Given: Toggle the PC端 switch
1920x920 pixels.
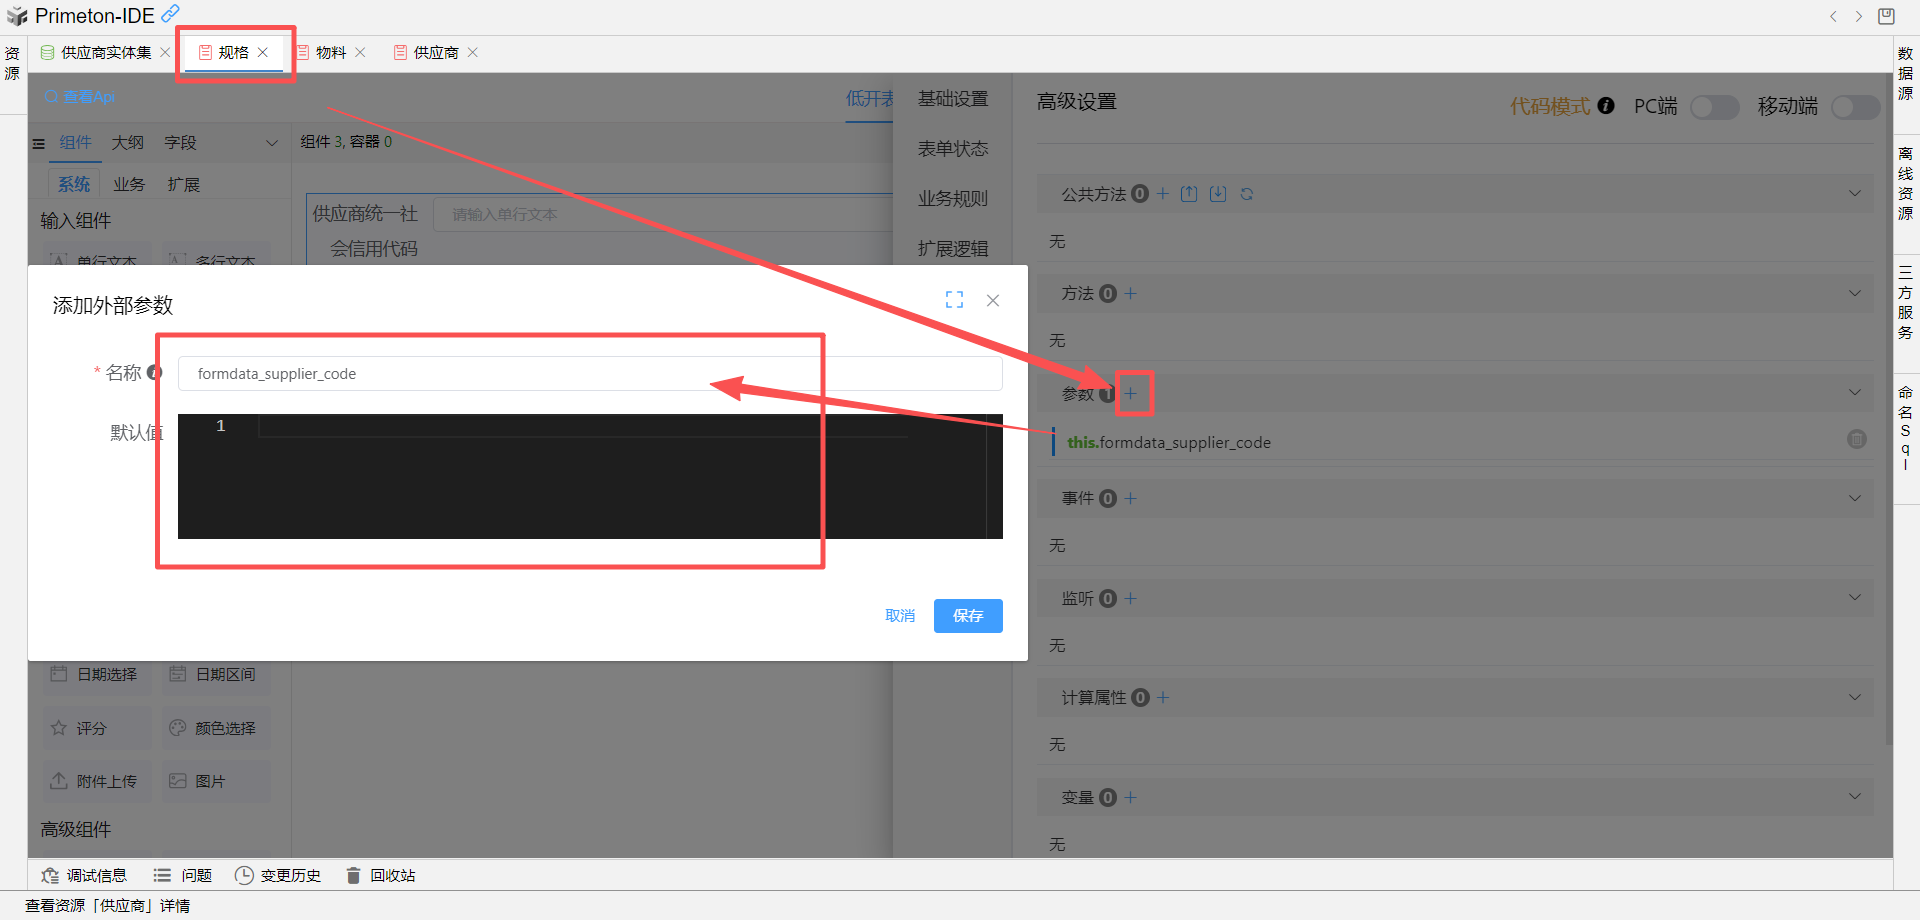Looking at the screenshot, I should pos(1714,107).
